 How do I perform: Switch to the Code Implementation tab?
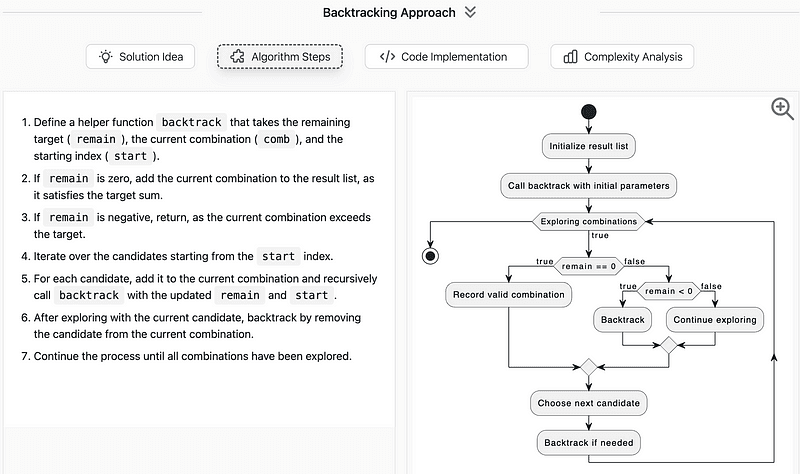[446, 57]
